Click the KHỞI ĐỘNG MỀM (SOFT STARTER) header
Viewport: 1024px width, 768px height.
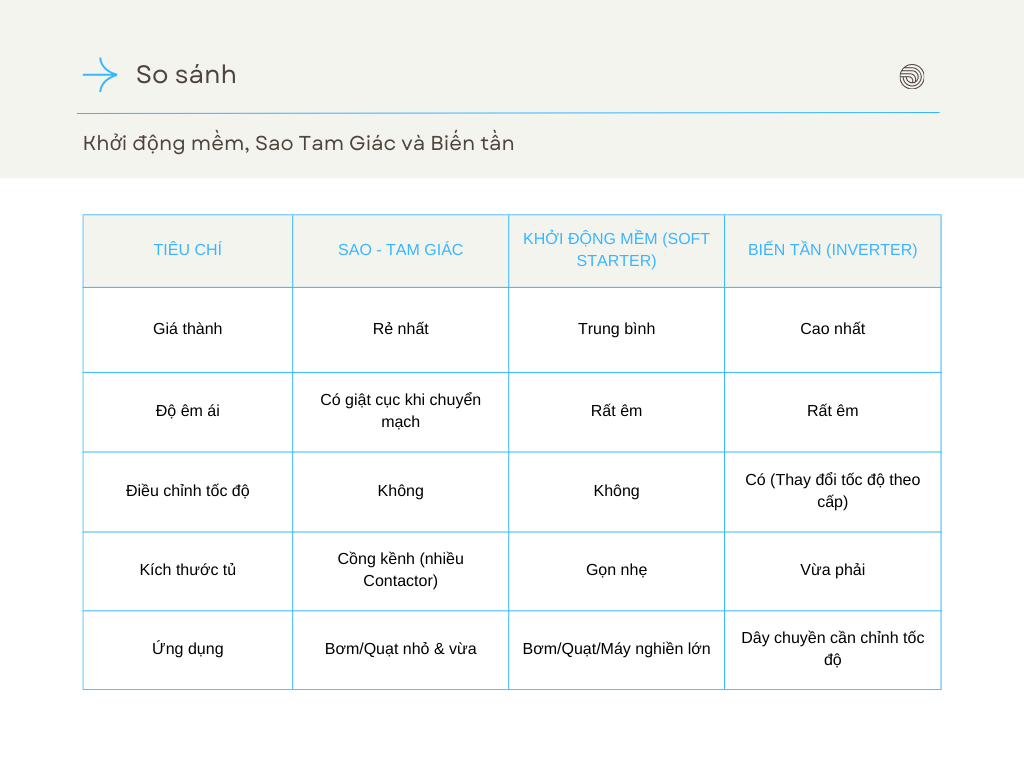[x=616, y=250]
